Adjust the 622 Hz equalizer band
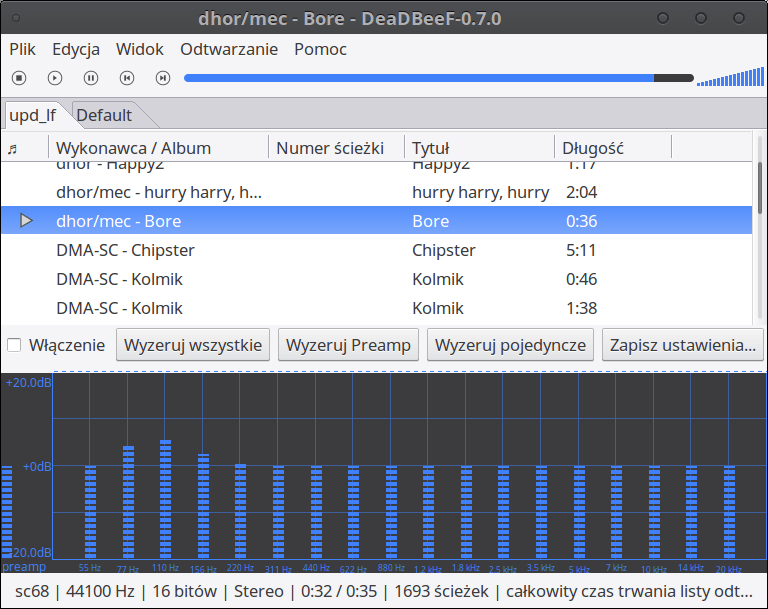This screenshot has width=768, height=609. [353, 512]
